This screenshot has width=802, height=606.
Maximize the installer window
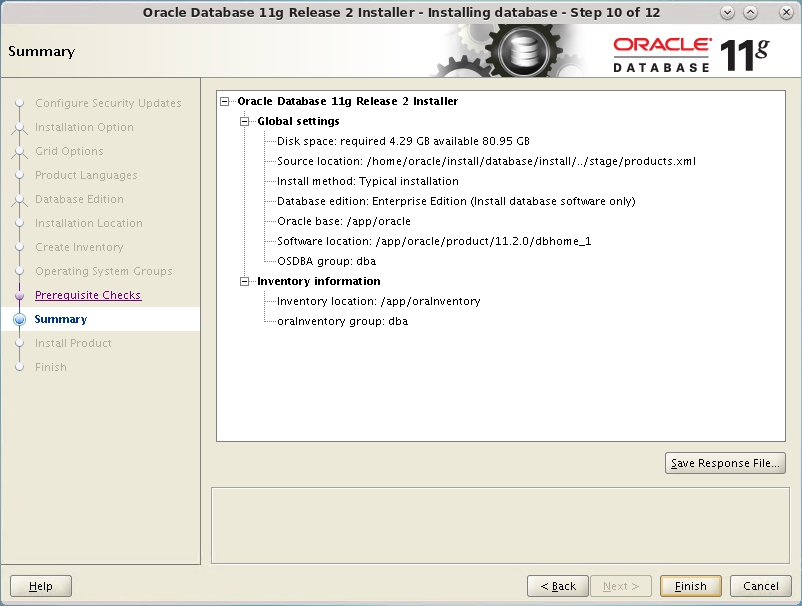(x=750, y=13)
